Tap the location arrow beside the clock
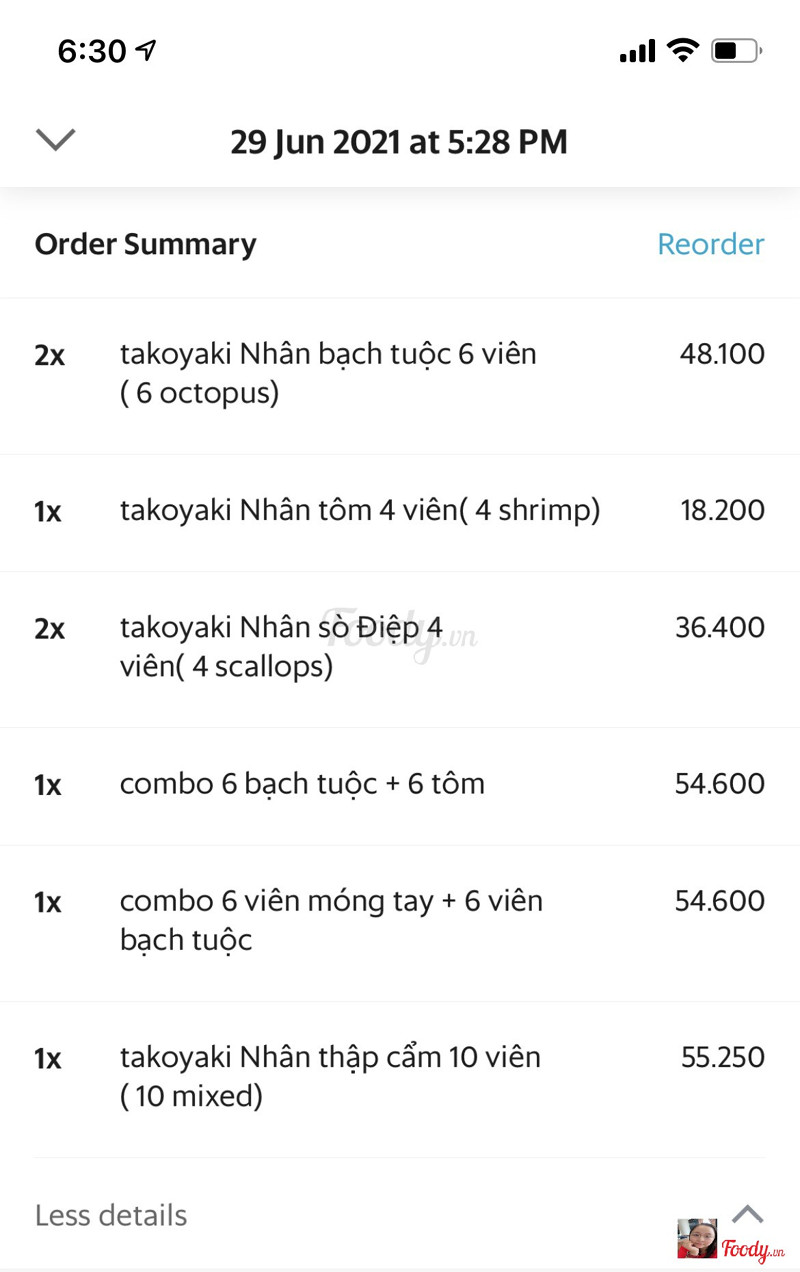The height and width of the screenshot is (1272, 800). tap(147, 50)
